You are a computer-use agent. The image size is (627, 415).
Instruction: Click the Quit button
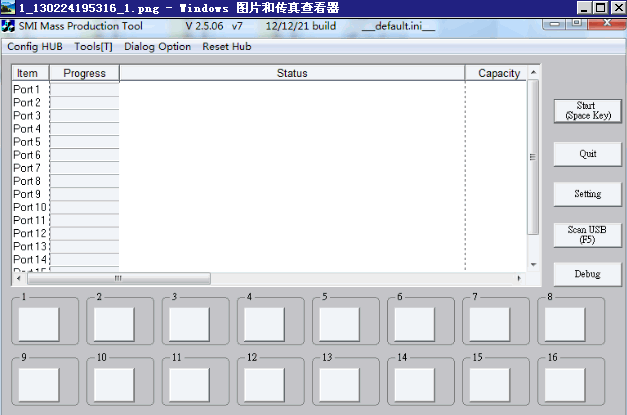587,154
